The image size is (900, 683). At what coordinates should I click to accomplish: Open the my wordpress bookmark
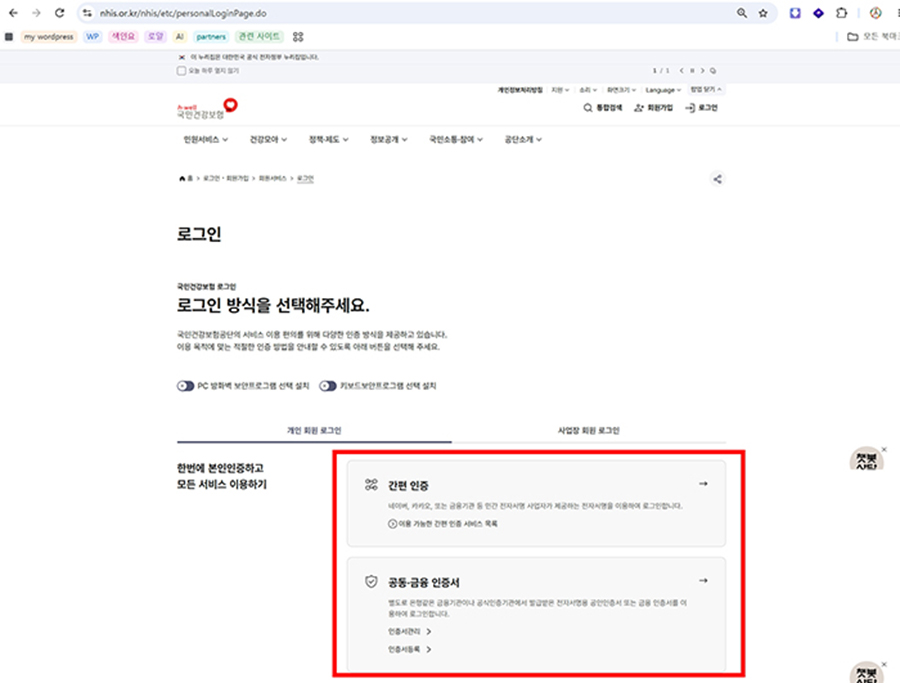click(49, 37)
